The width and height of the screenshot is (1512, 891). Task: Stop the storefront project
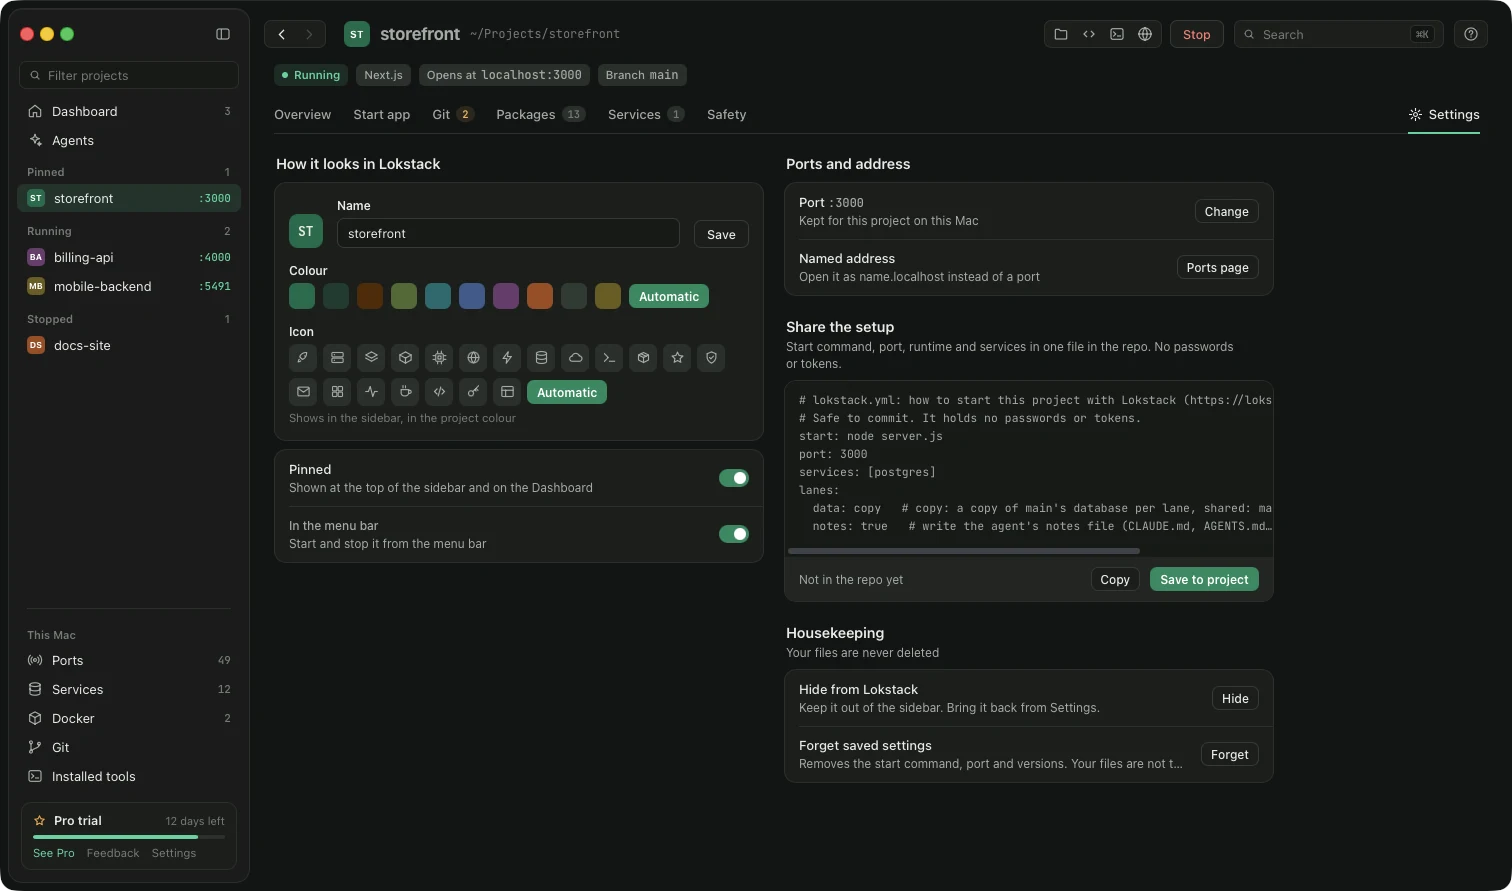click(x=1197, y=34)
